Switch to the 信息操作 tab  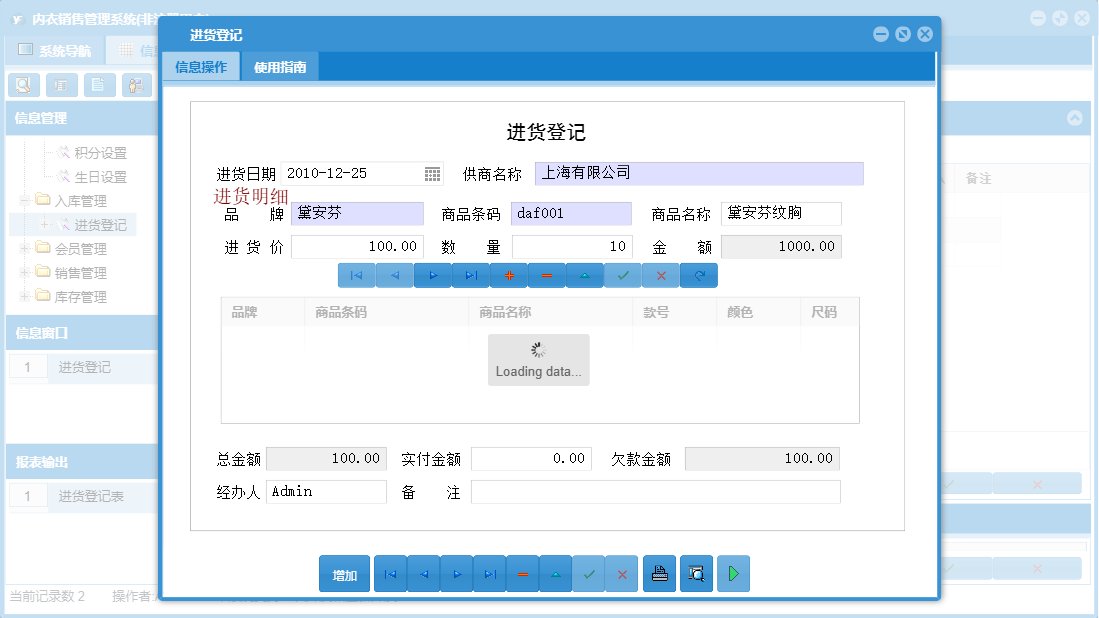click(202, 66)
